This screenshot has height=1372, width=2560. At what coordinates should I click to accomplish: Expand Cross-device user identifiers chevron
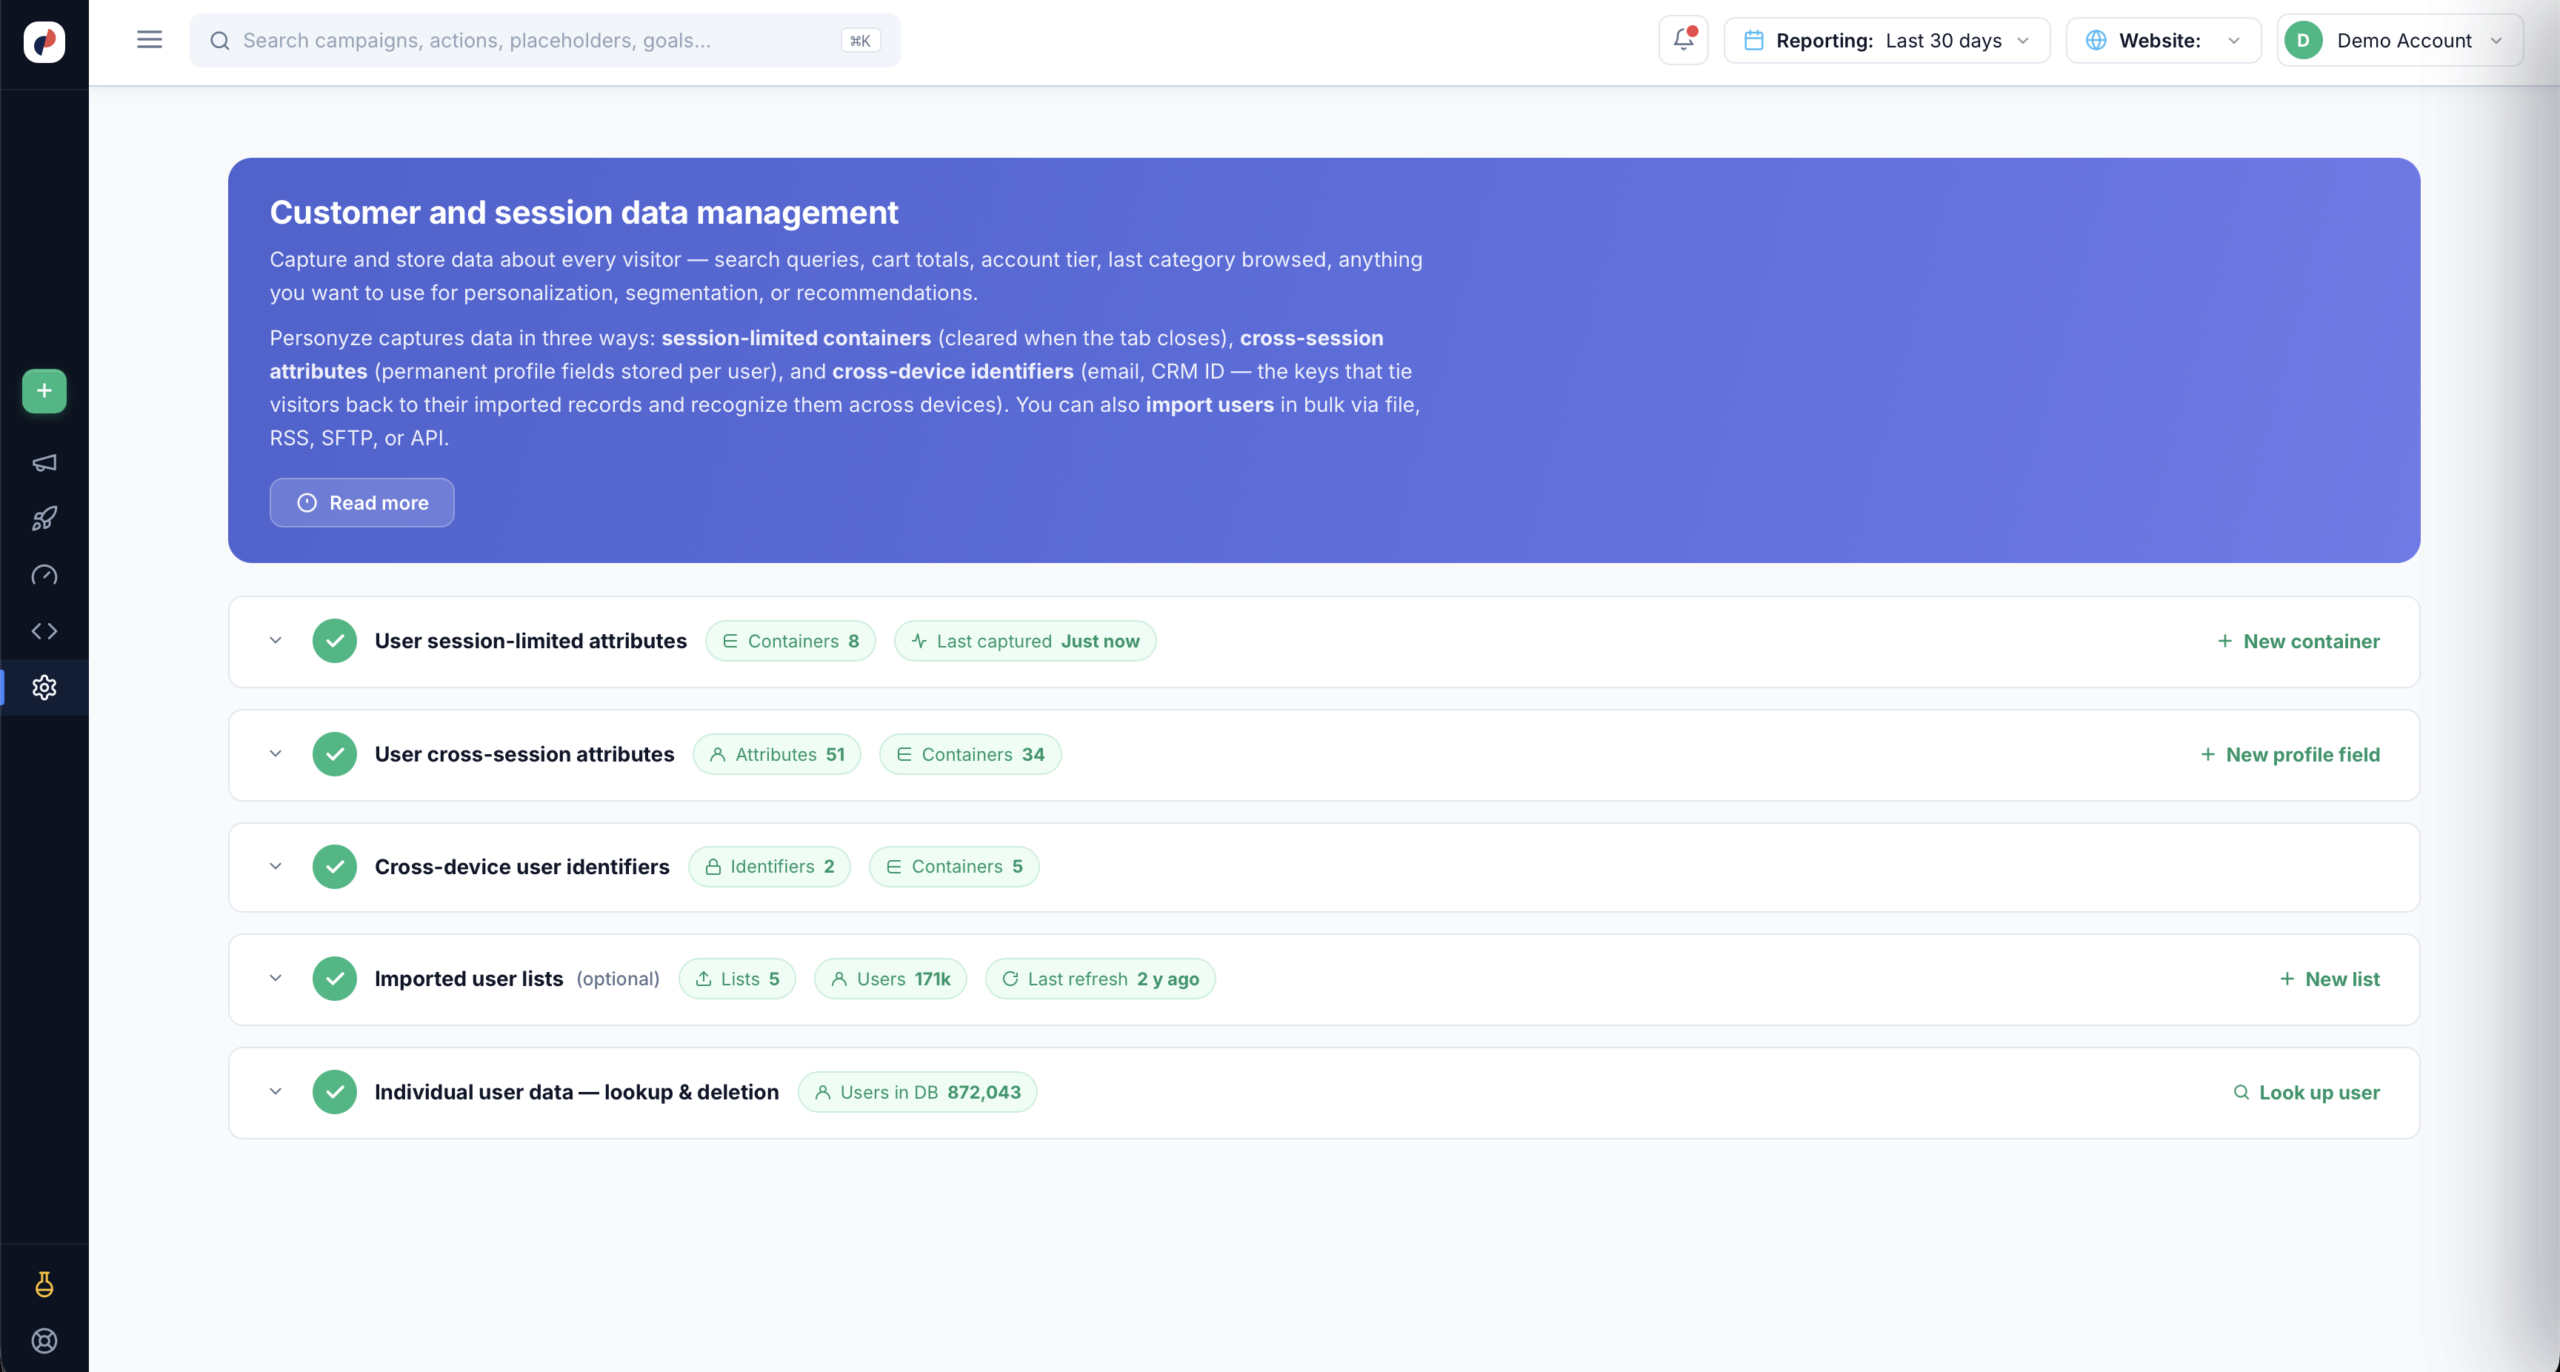pyautogui.click(x=275, y=866)
